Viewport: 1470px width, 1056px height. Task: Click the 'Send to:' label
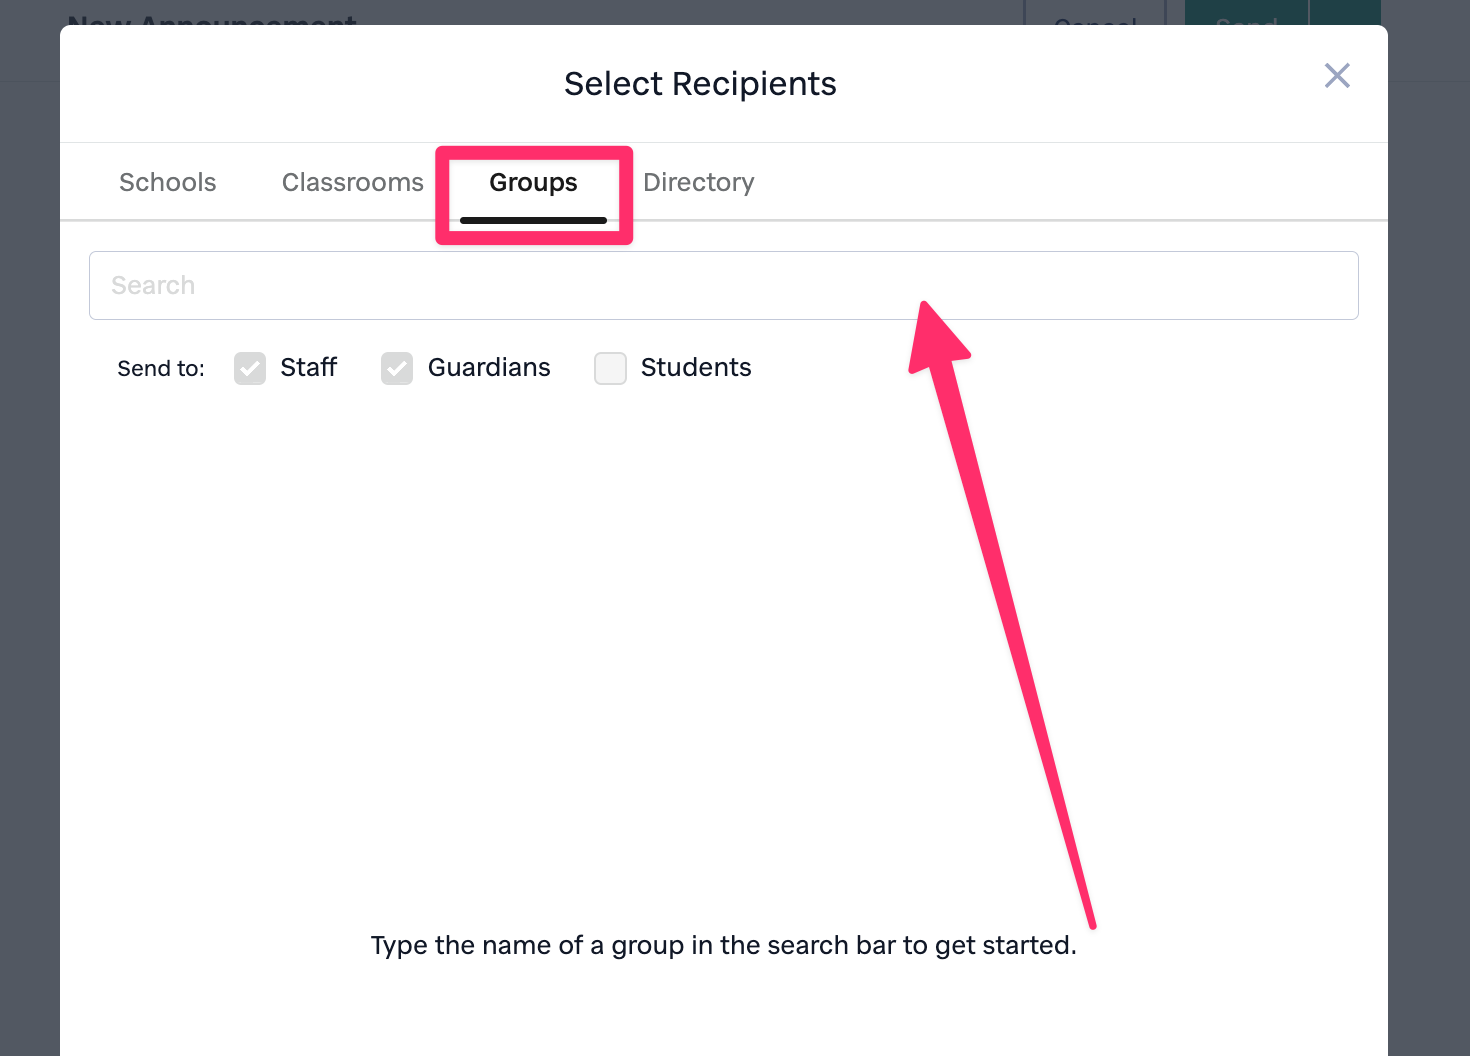(161, 369)
